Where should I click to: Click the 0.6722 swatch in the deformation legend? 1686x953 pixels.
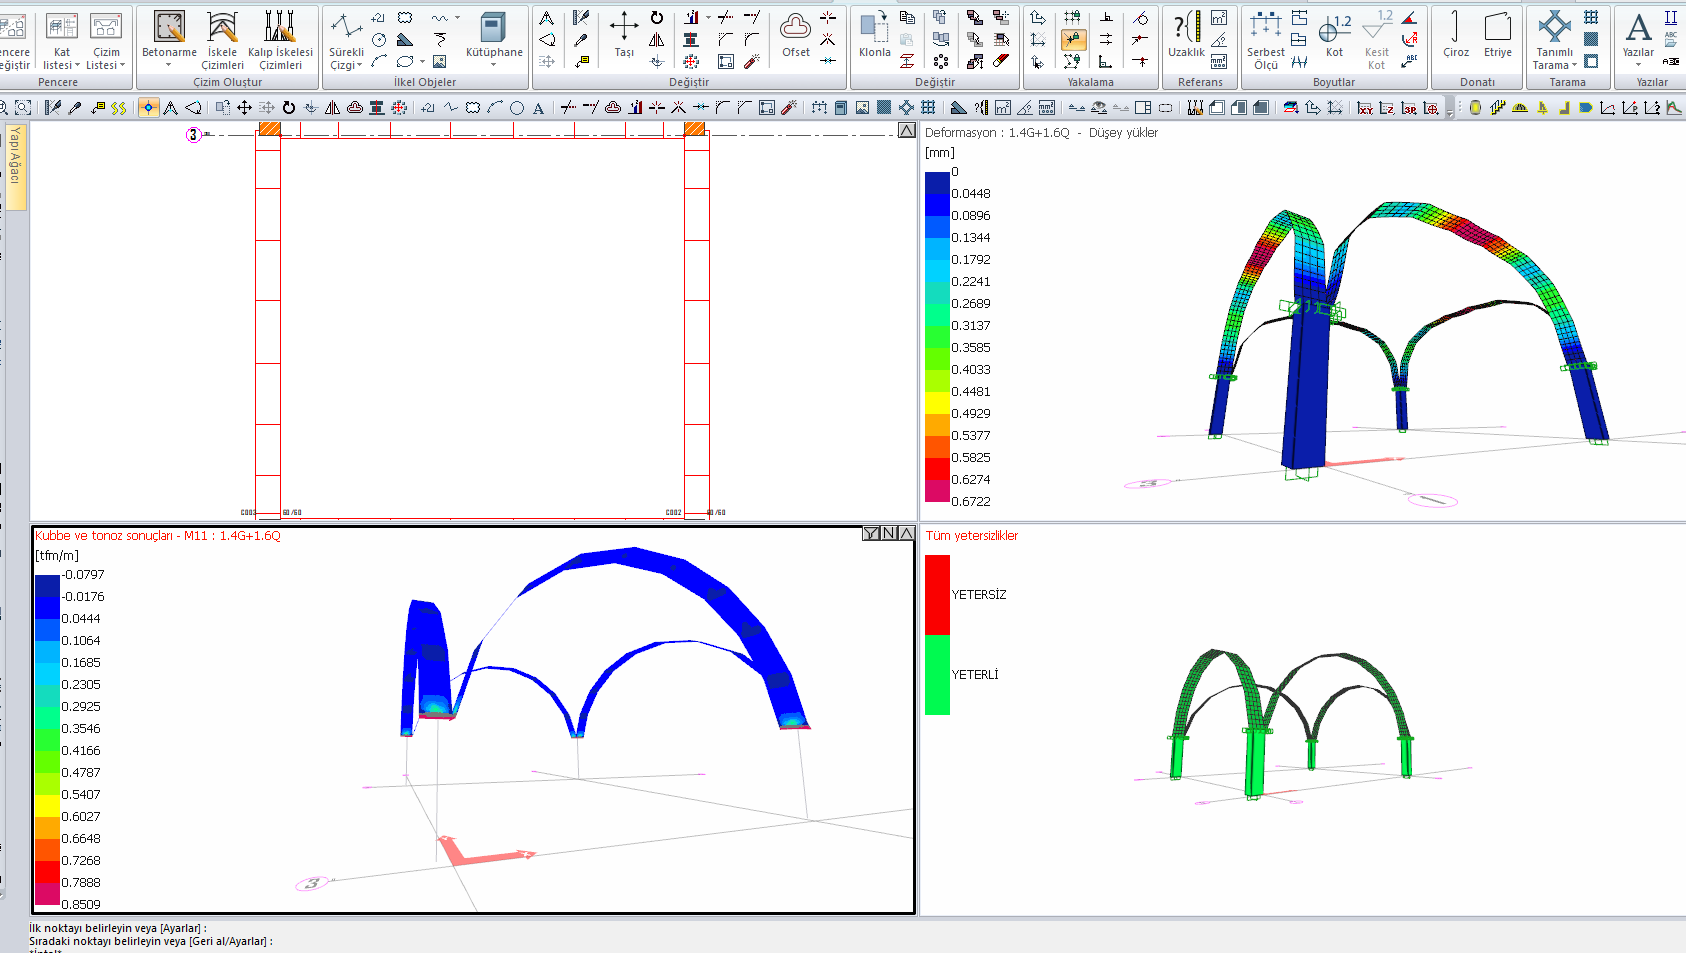coord(937,491)
